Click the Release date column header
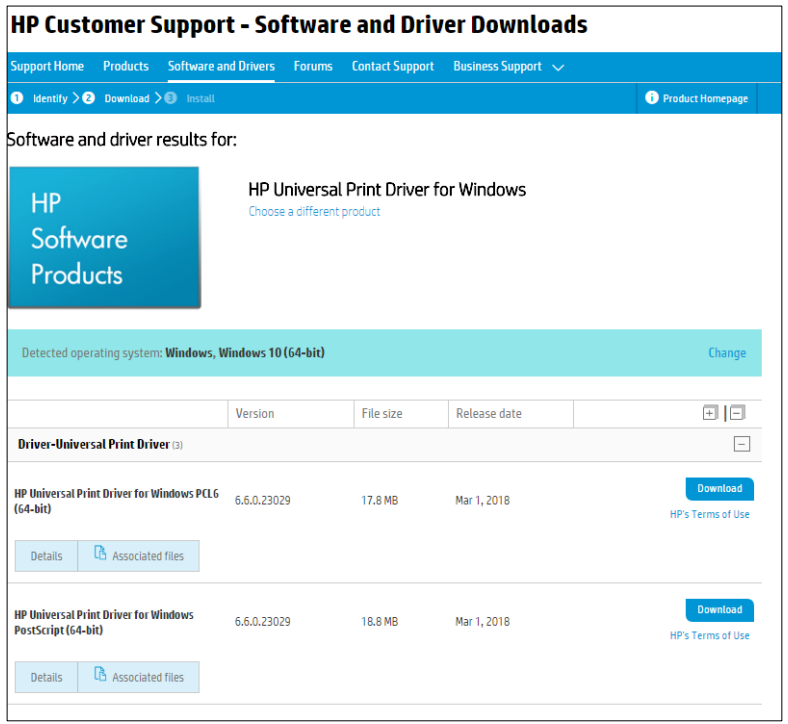The width and height of the screenshot is (788, 724). click(488, 413)
